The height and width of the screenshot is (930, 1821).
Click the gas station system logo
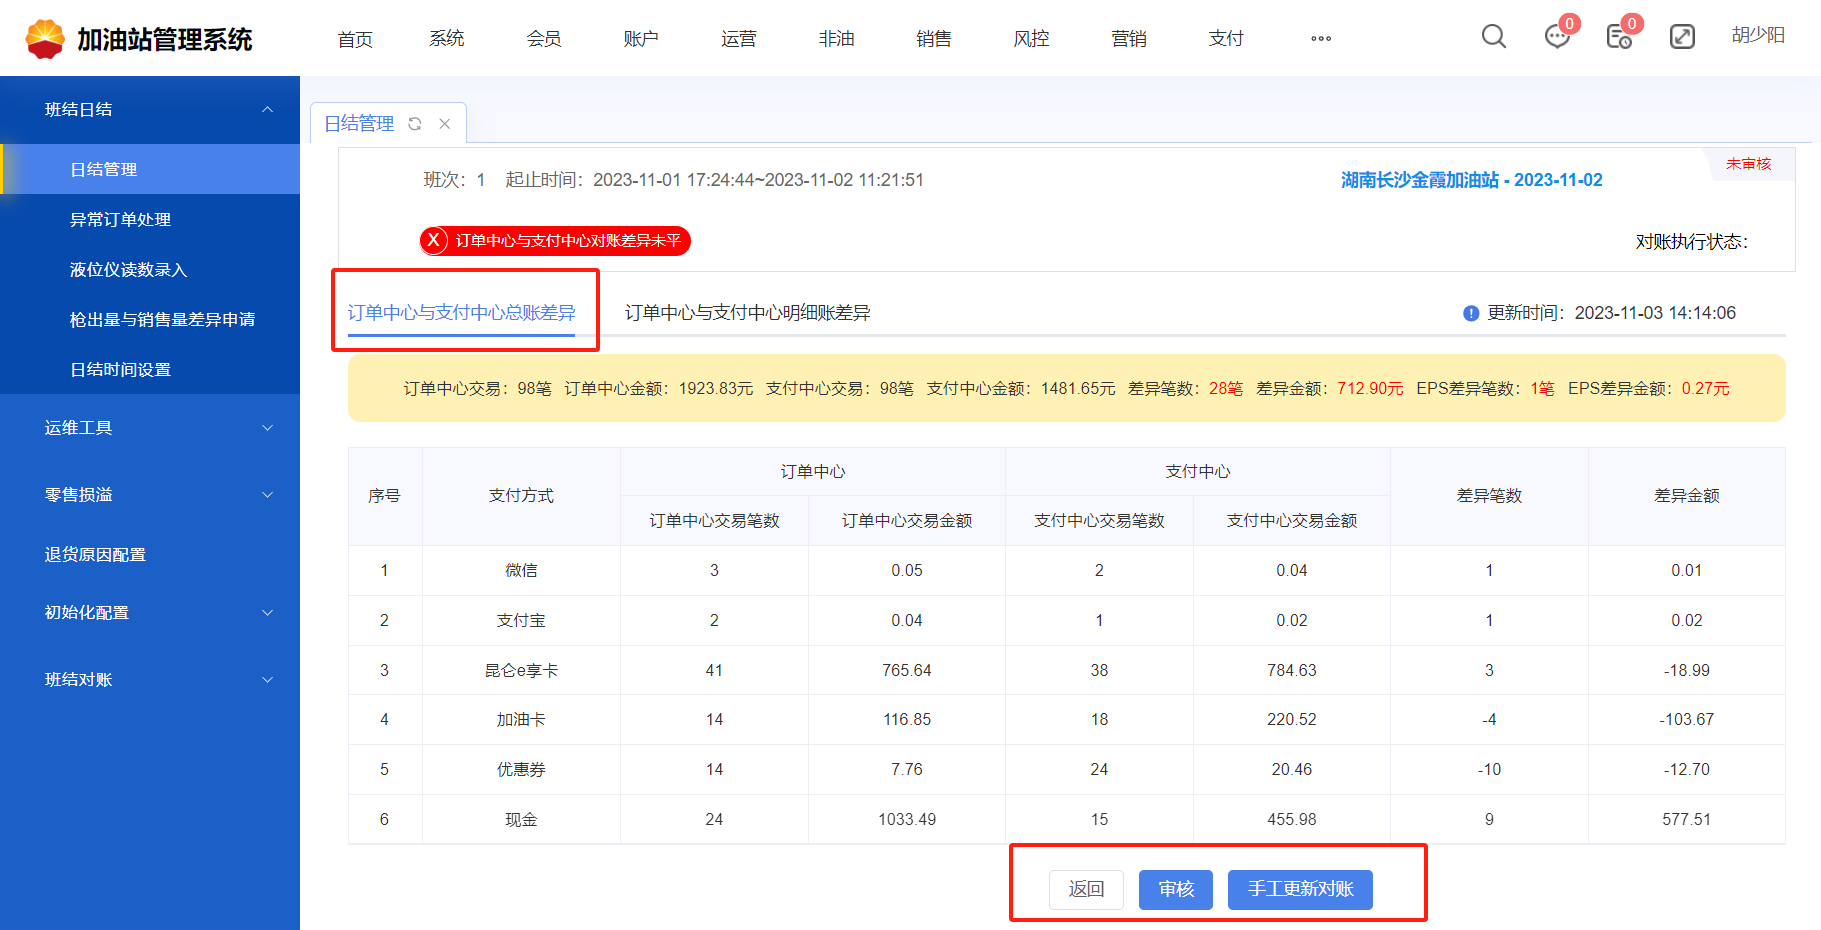pyautogui.click(x=45, y=39)
